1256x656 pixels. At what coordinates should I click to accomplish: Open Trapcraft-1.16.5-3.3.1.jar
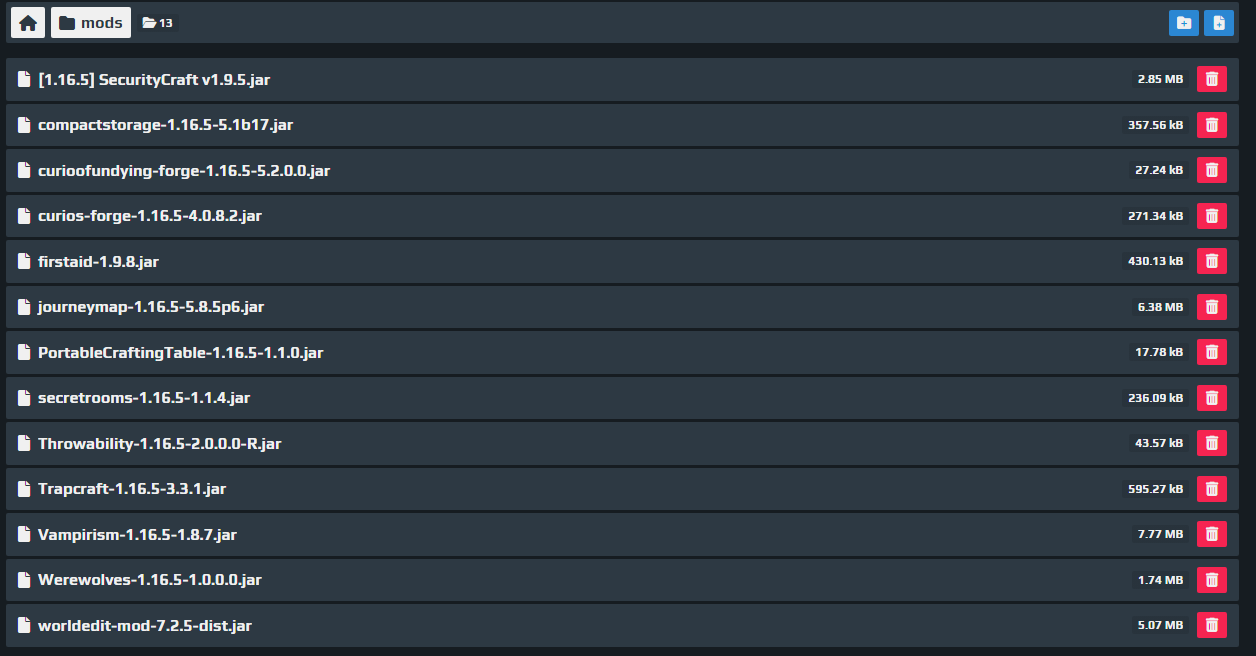(132, 489)
